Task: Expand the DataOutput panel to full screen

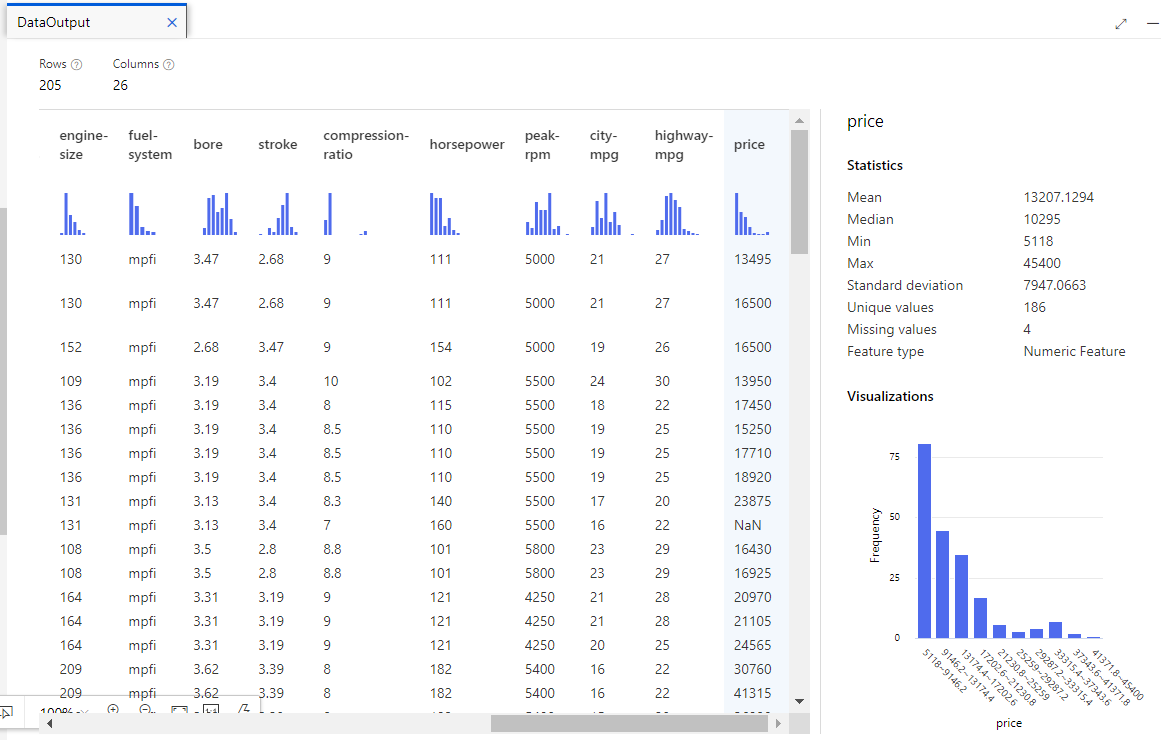Action: coord(1121,24)
